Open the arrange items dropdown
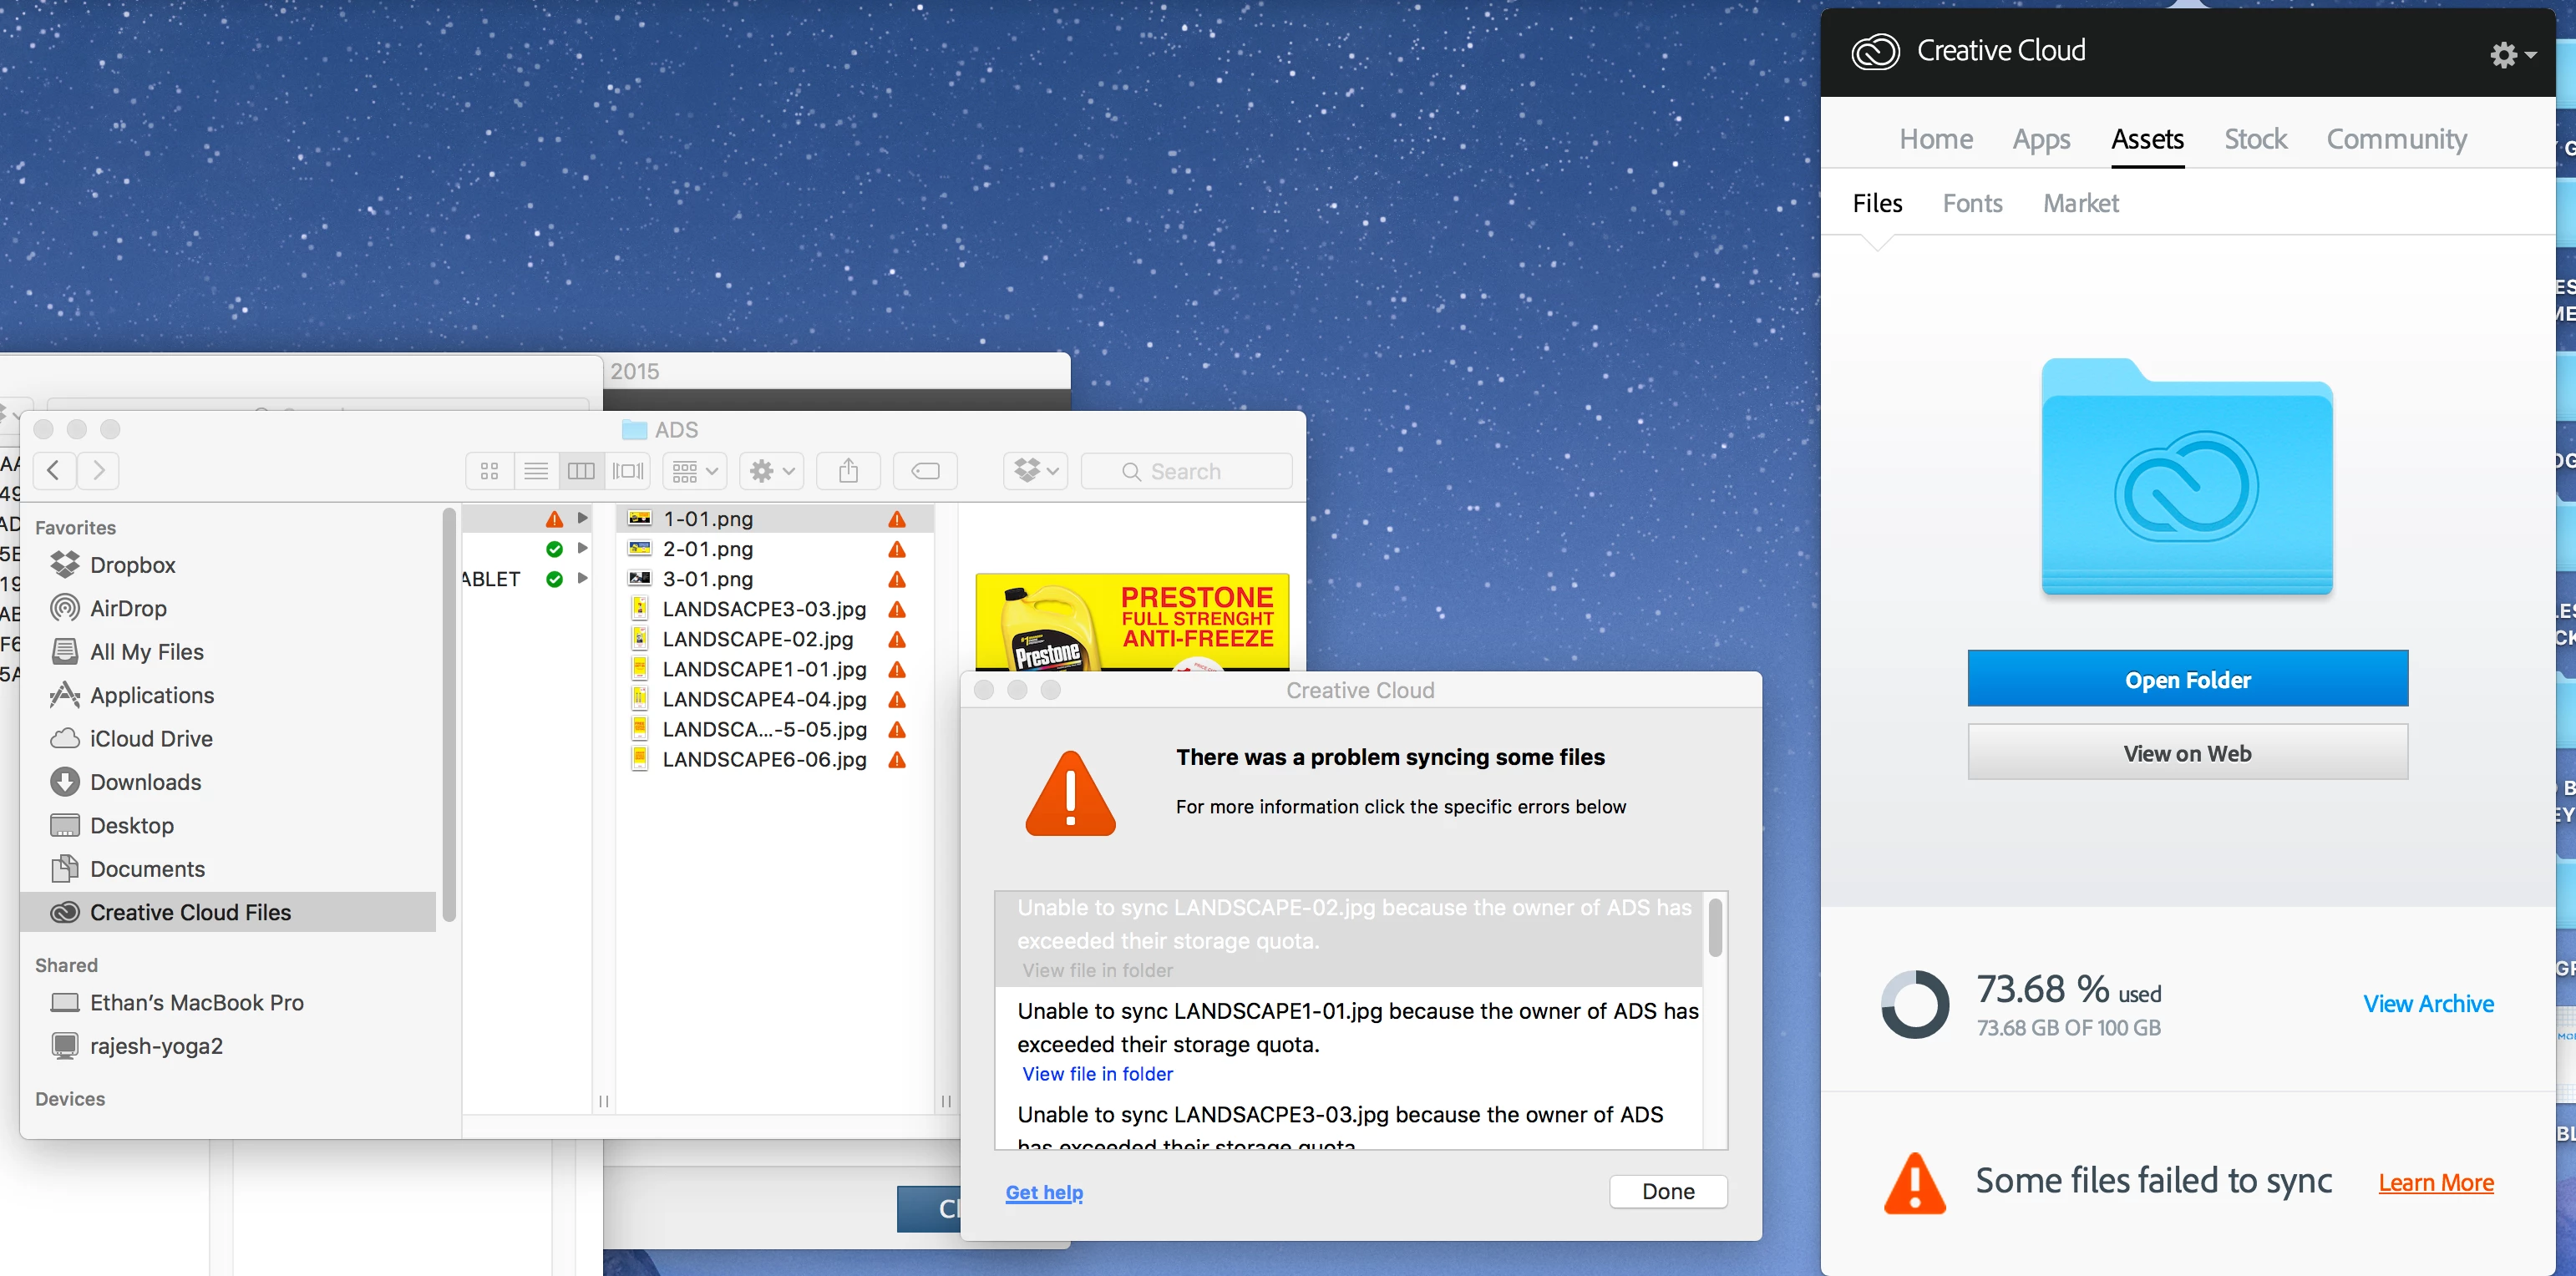The image size is (2576, 1276). (695, 471)
